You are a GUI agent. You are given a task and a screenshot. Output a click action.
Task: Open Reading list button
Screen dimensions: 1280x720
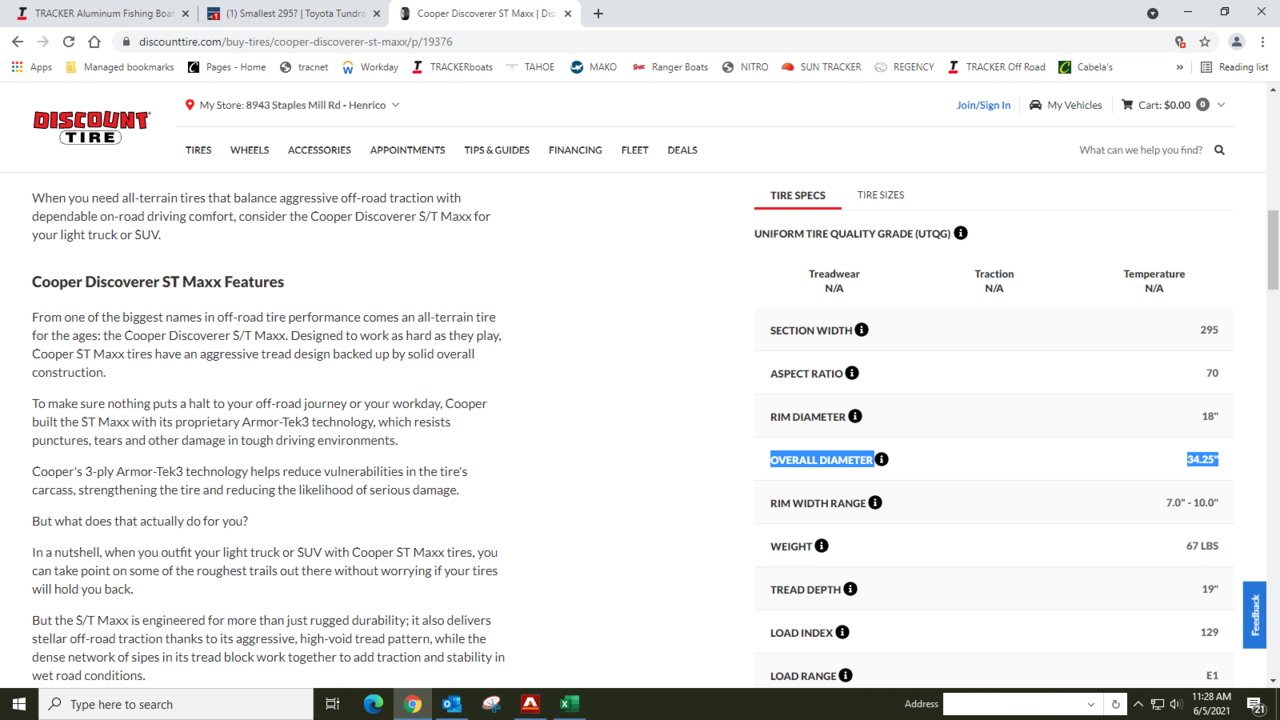click(x=1234, y=67)
